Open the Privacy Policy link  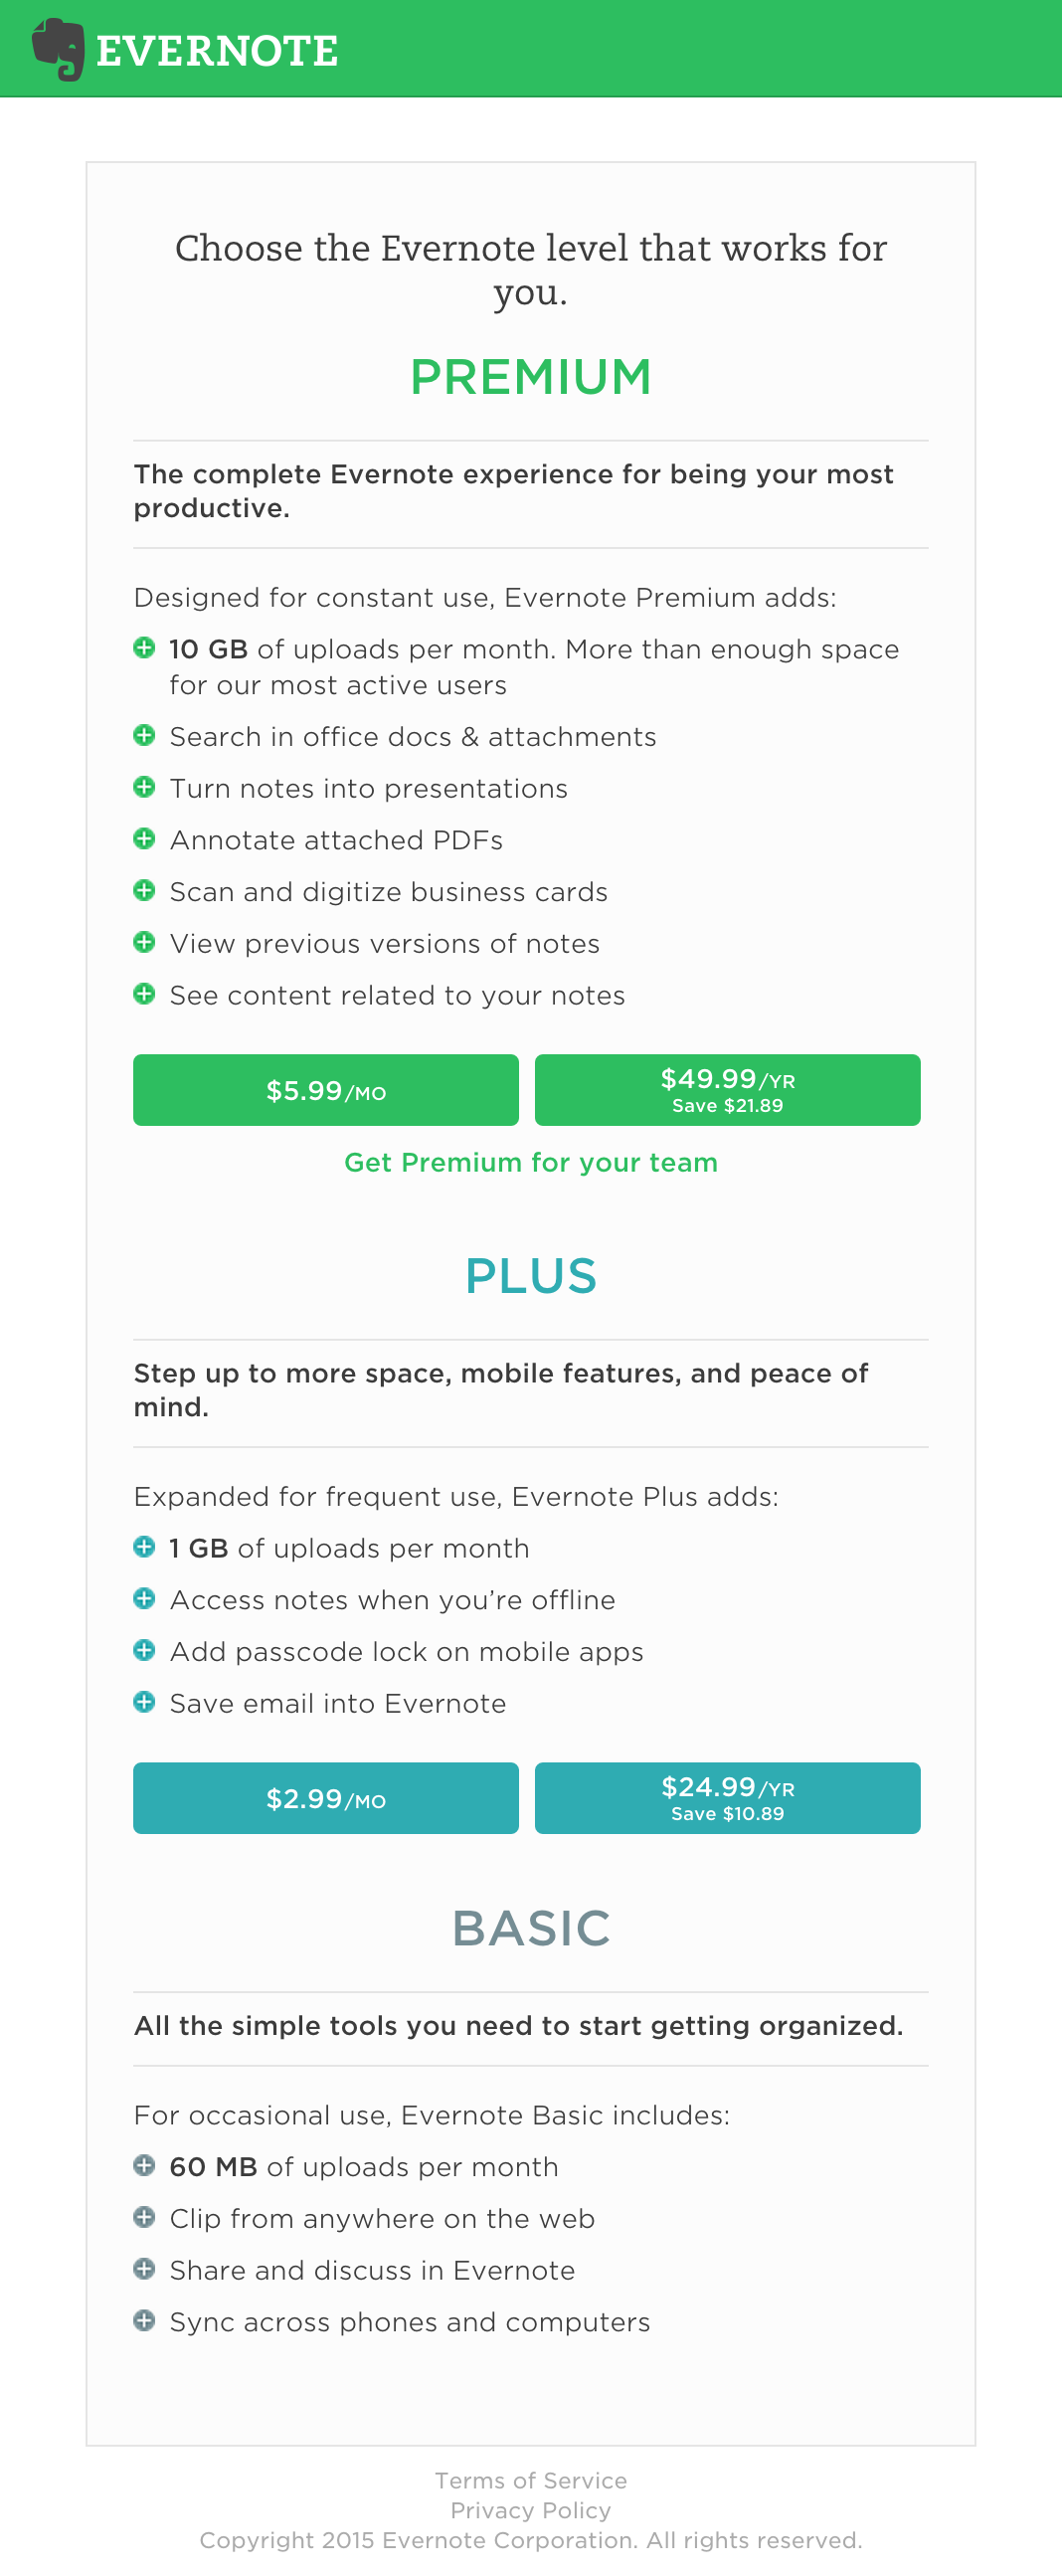[530, 2510]
